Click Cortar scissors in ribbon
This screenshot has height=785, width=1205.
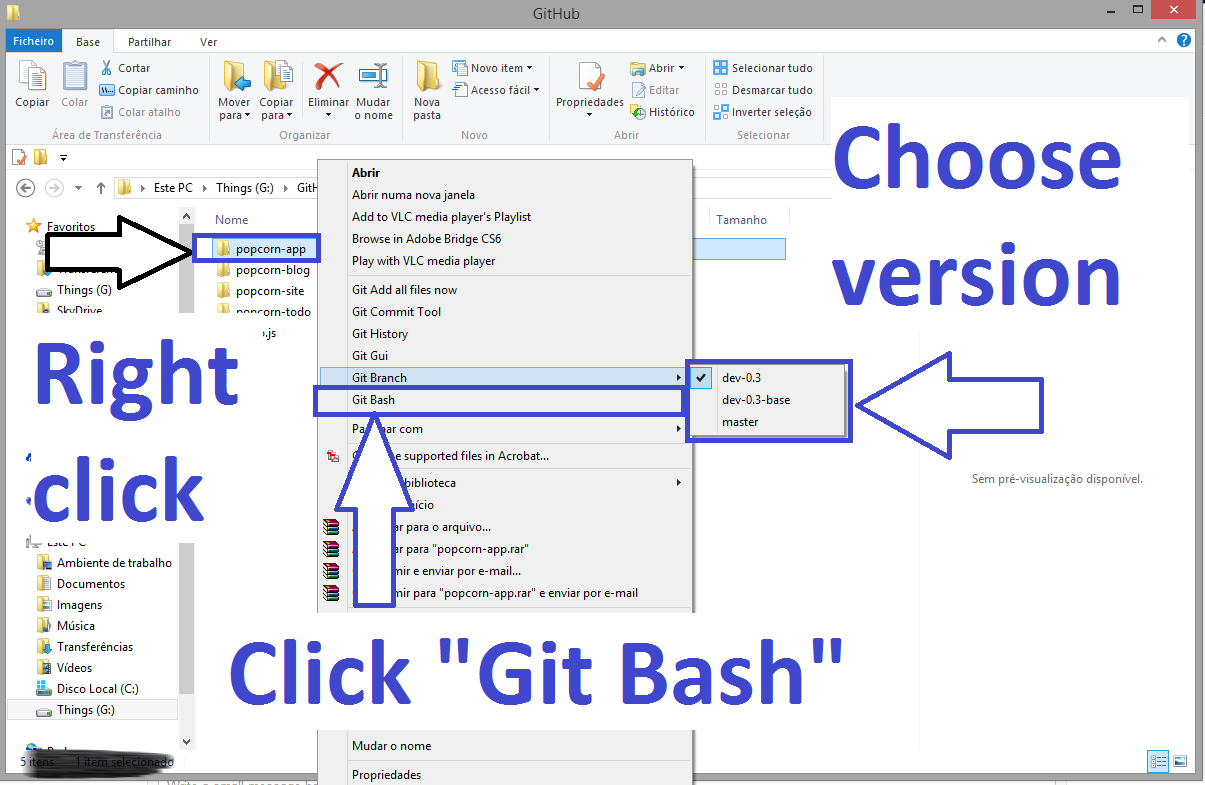[125, 68]
